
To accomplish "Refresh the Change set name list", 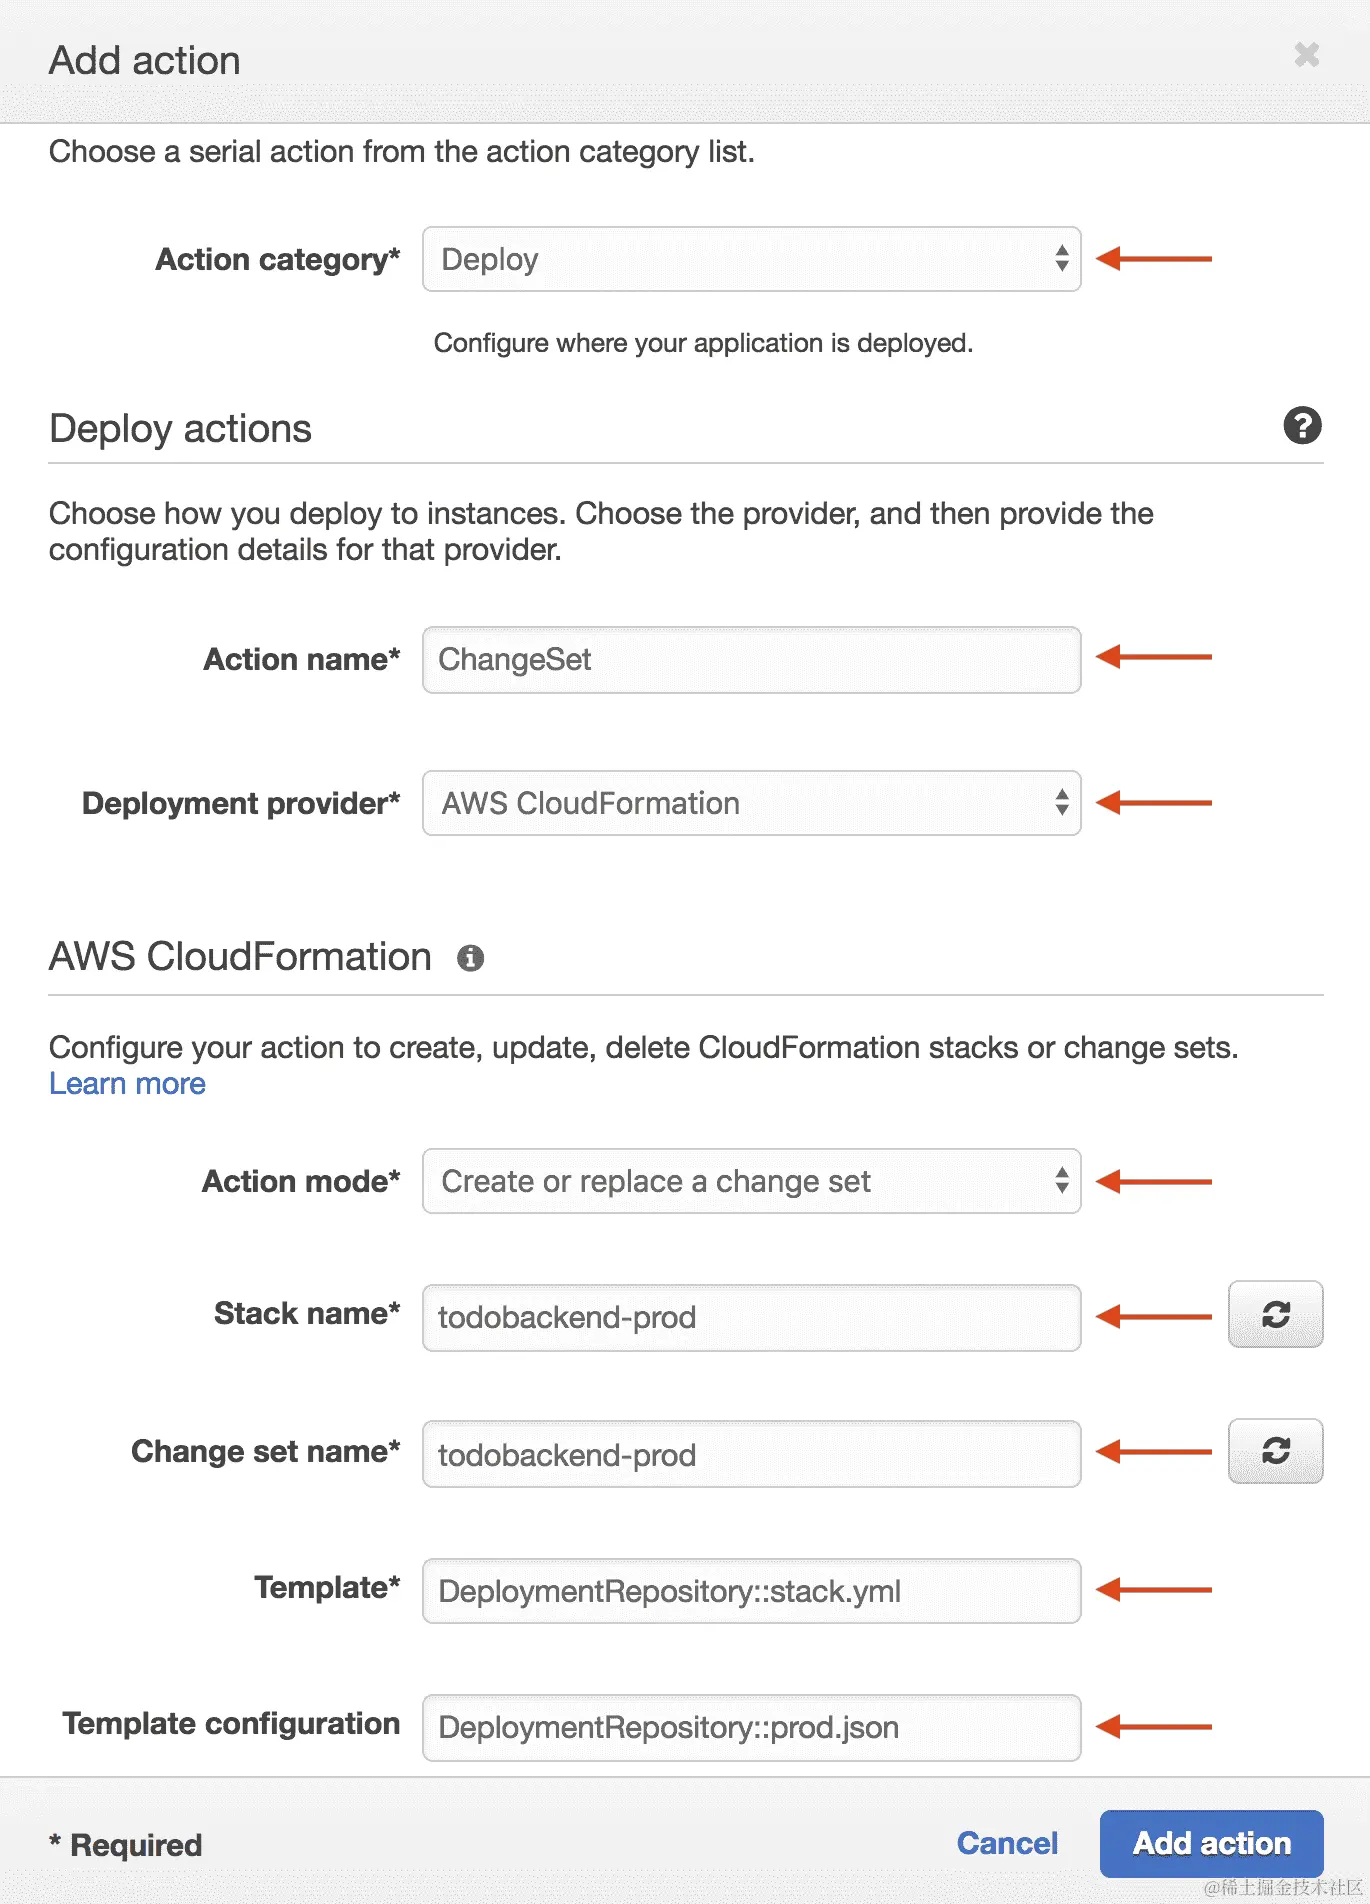I will coord(1275,1451).
